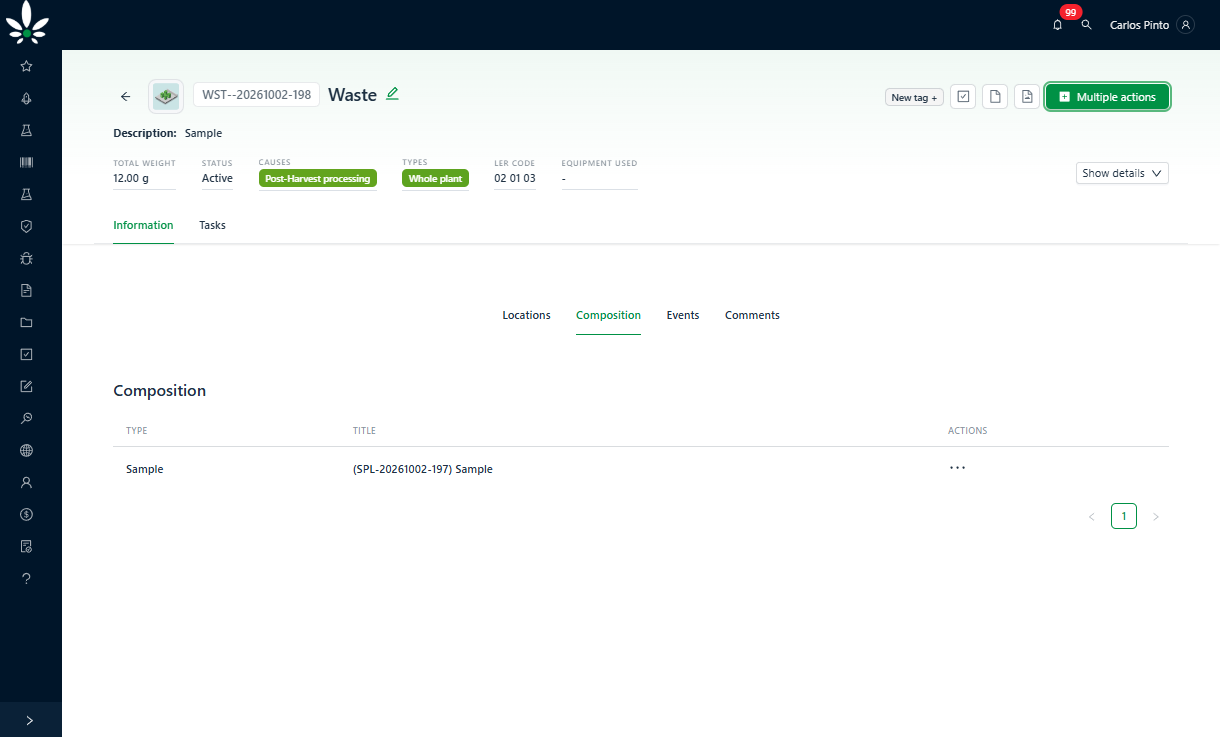Click the next page arrow in pagination

pyautogui.click(x=1156, y=516)
